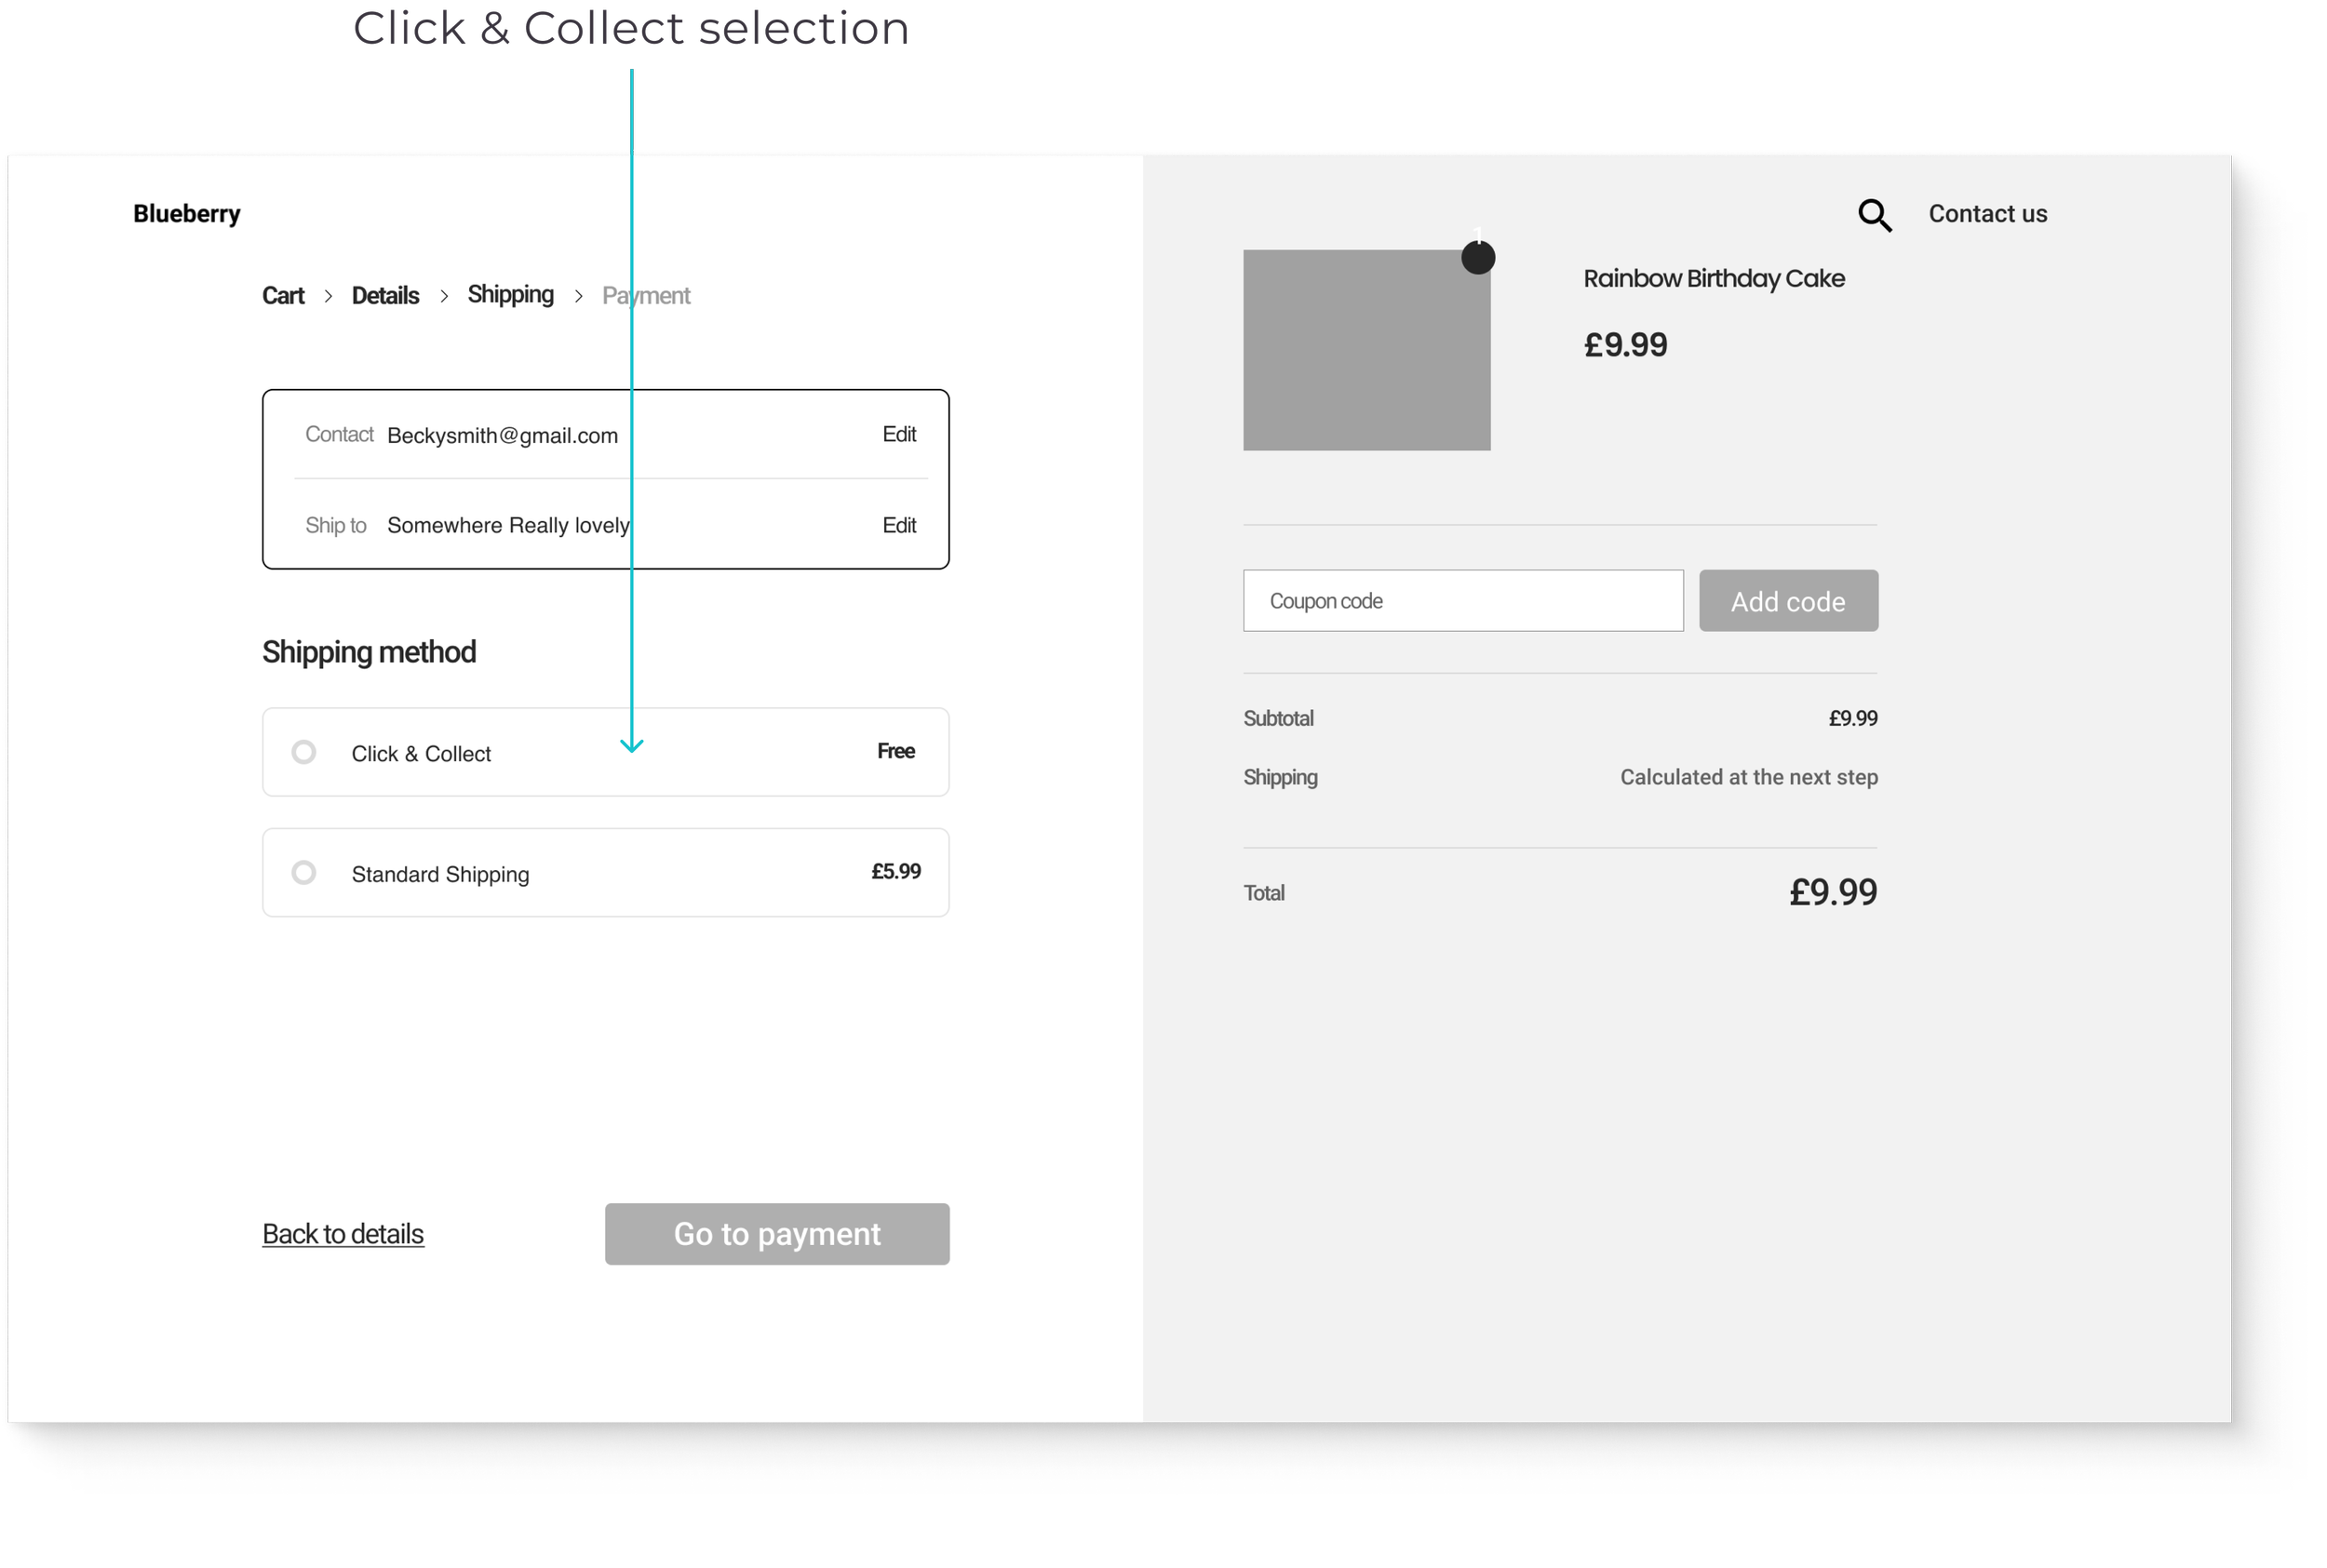Select Click & Collect radio button
This screenshot has height=1568, width=2327.
tap(304, 752)
